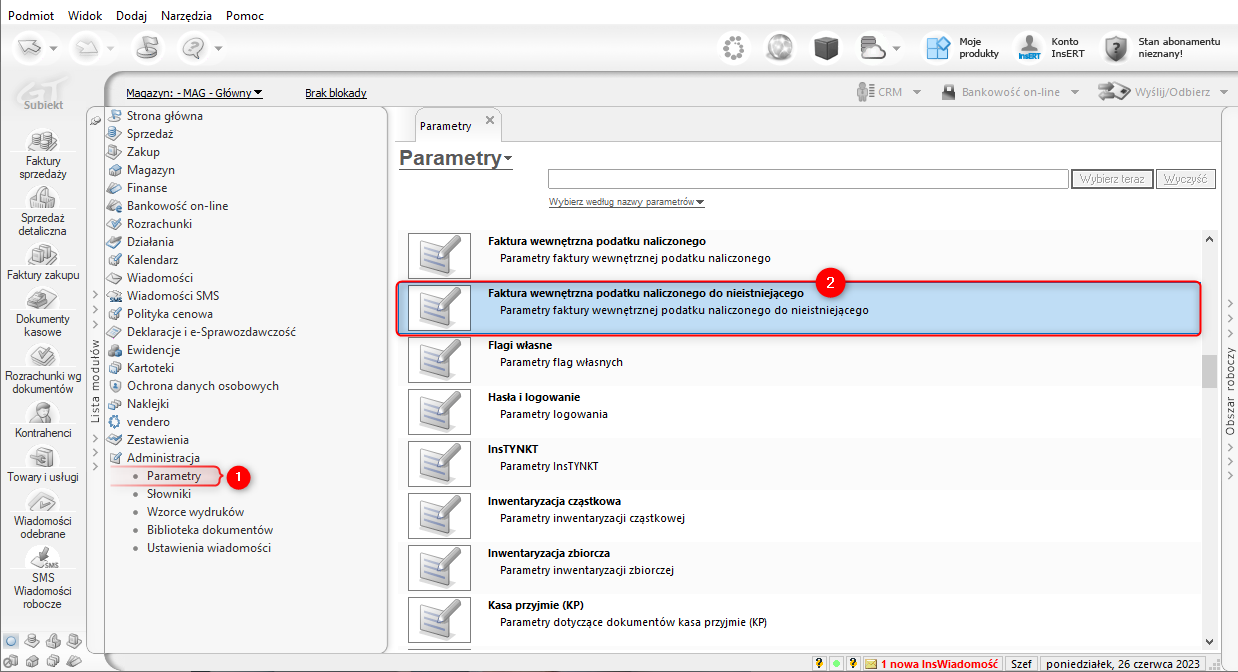Click Szef user in status bar
The image size is (1238, 672).
(x=1021, y=663)
